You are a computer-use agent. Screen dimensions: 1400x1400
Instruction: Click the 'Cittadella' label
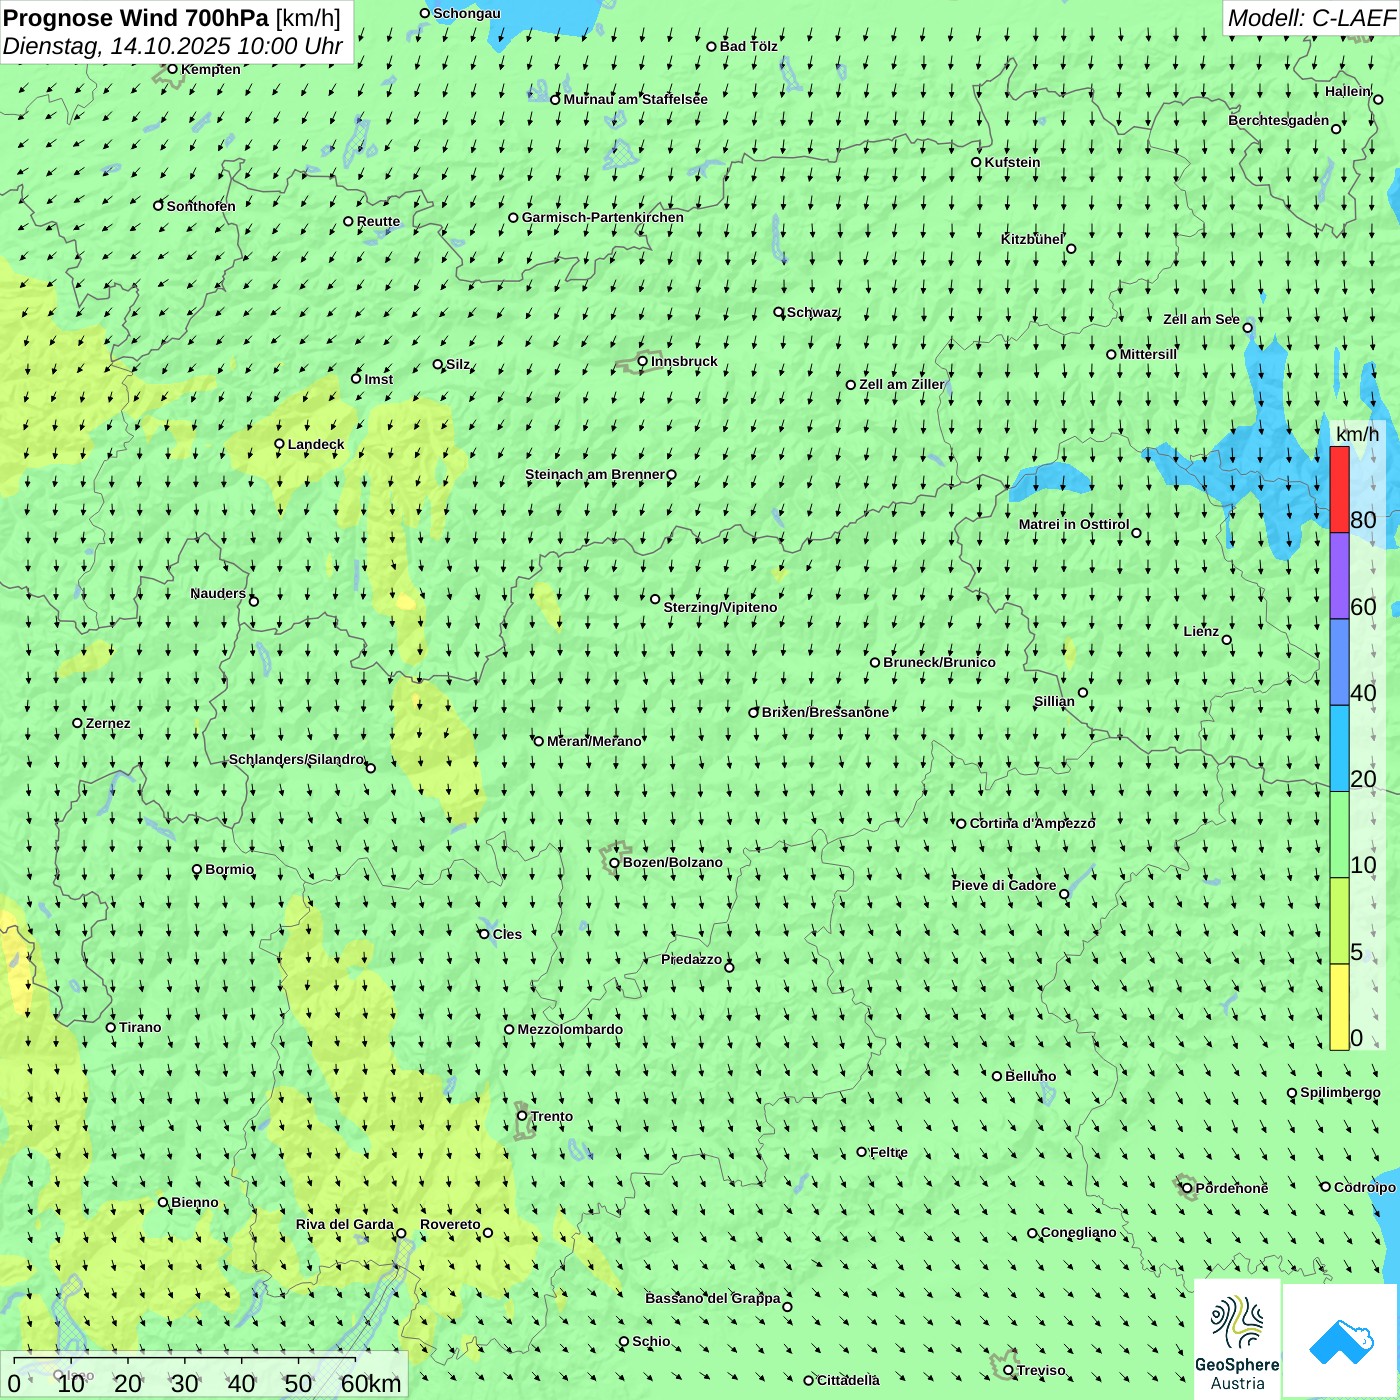click(x=848, y=1380)
